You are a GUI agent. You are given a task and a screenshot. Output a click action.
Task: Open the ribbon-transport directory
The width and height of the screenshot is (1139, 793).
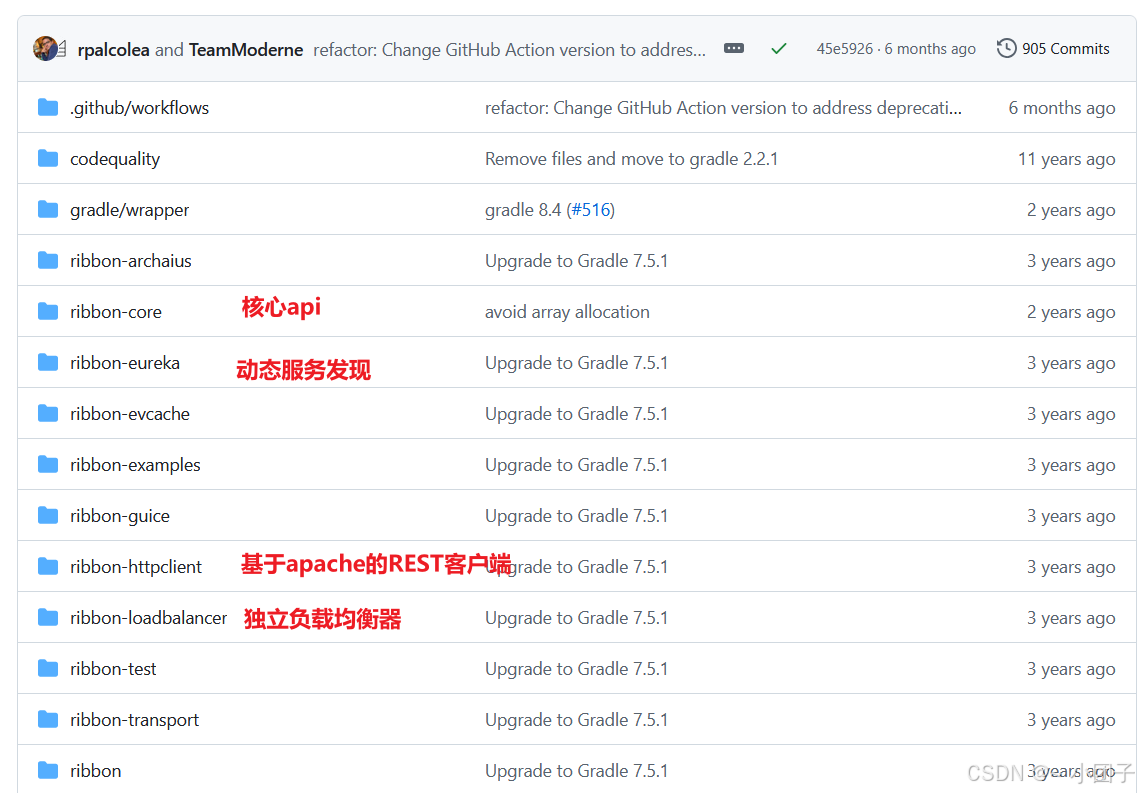click(134, 720)
